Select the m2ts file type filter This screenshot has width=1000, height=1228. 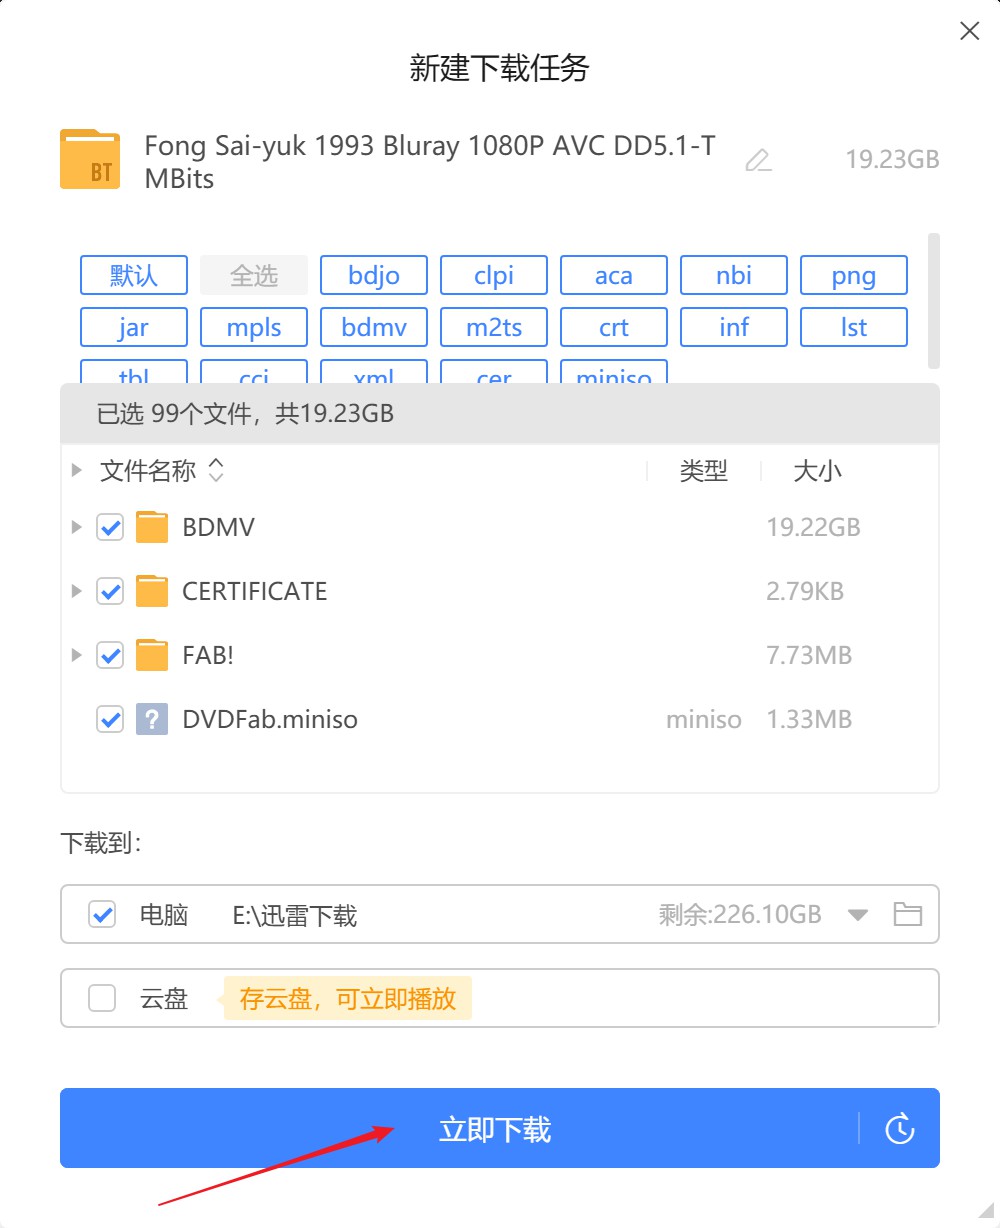click(x=494, y=327)
